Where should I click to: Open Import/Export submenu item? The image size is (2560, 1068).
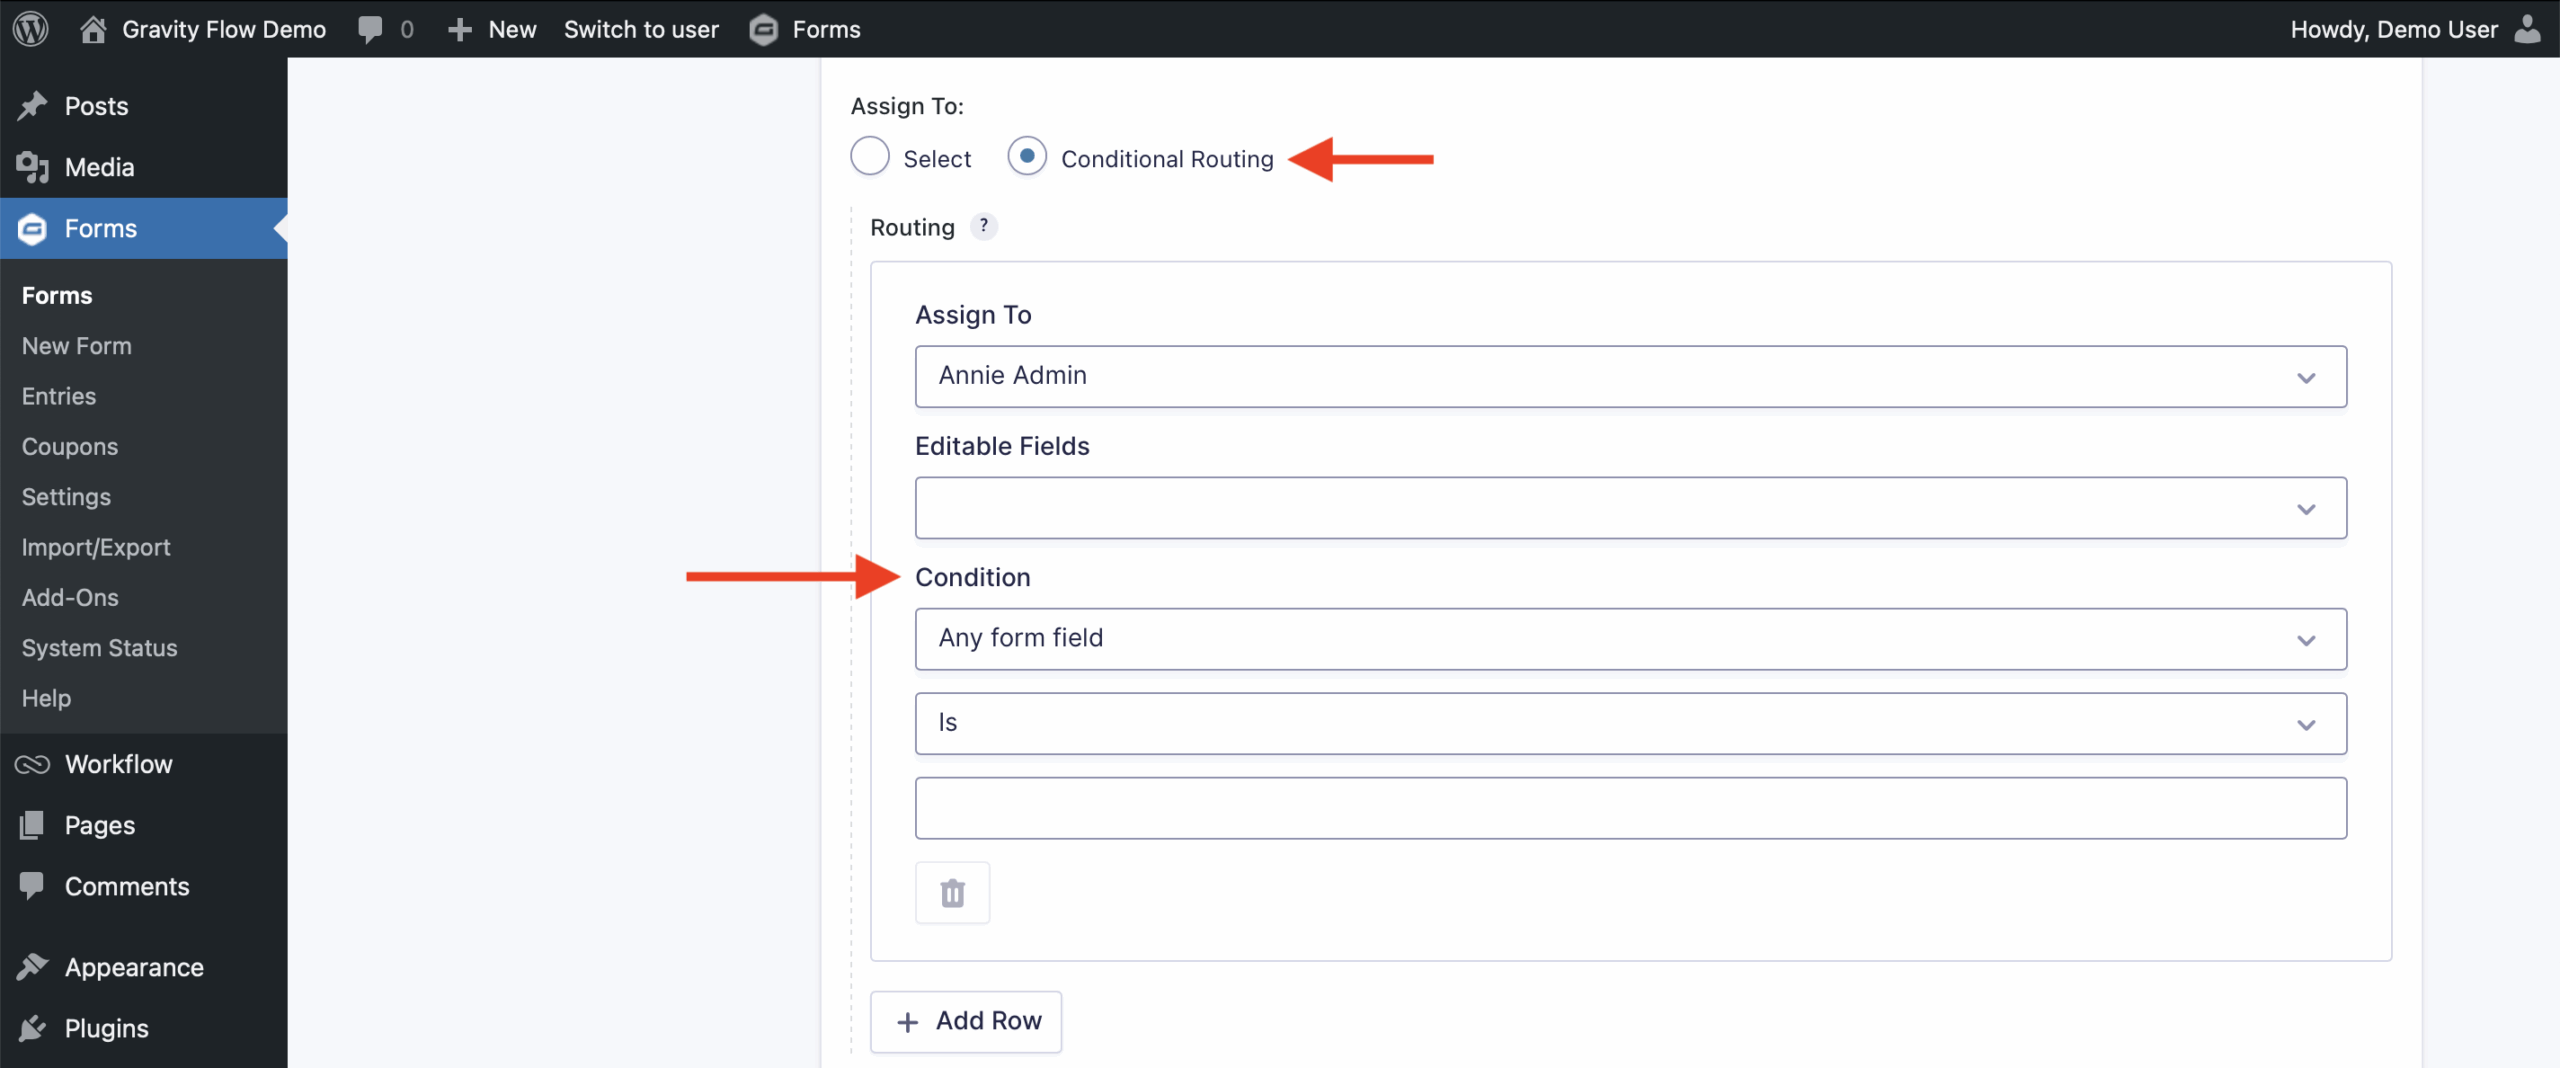coord(96,547)
